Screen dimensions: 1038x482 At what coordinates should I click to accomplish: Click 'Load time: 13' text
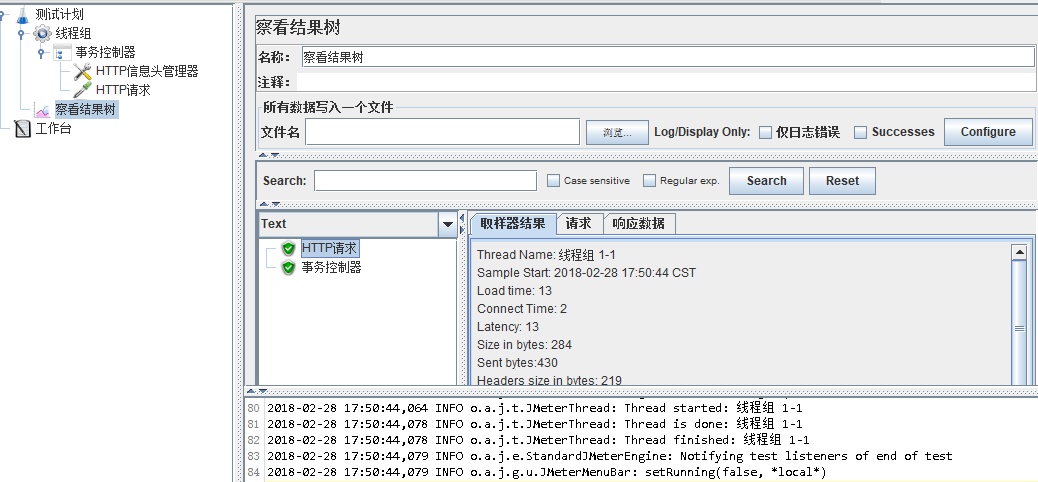coord(514,291)
